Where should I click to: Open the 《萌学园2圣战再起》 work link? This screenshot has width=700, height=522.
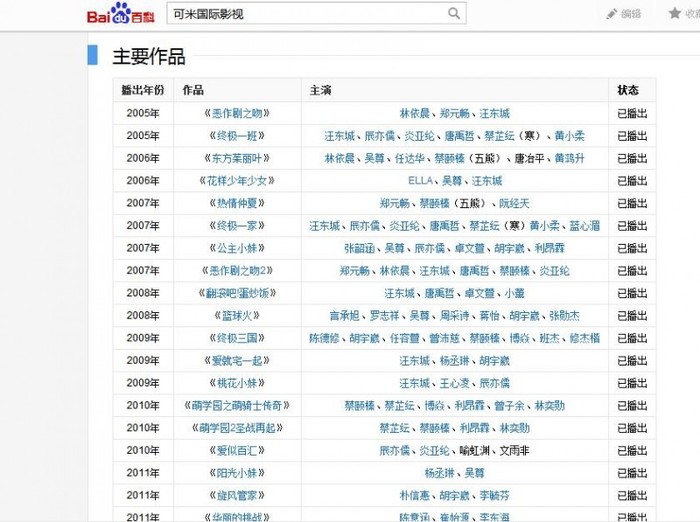(x=237, y=428)
